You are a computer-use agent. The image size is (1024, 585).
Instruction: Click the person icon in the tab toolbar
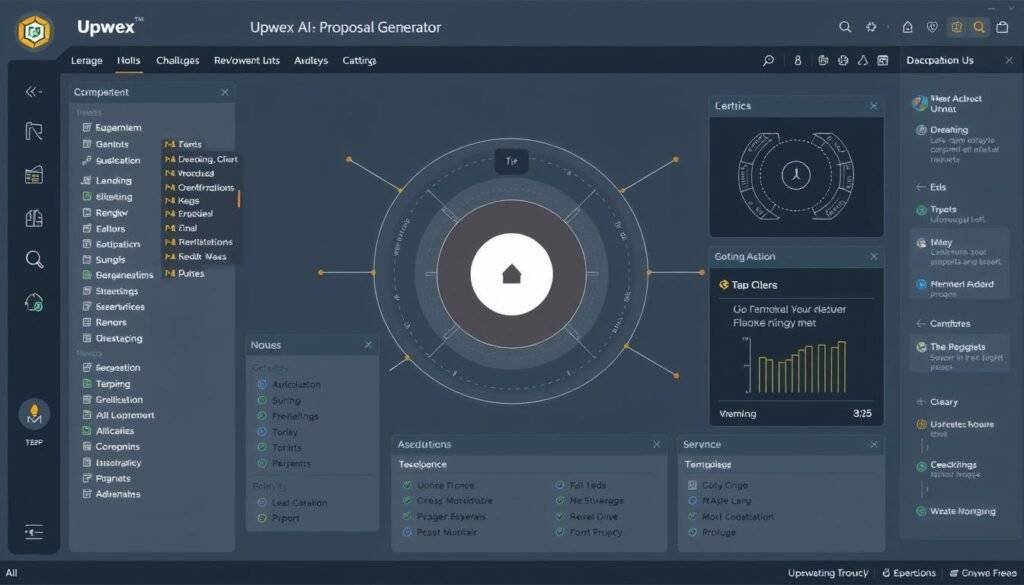[797, 60]
